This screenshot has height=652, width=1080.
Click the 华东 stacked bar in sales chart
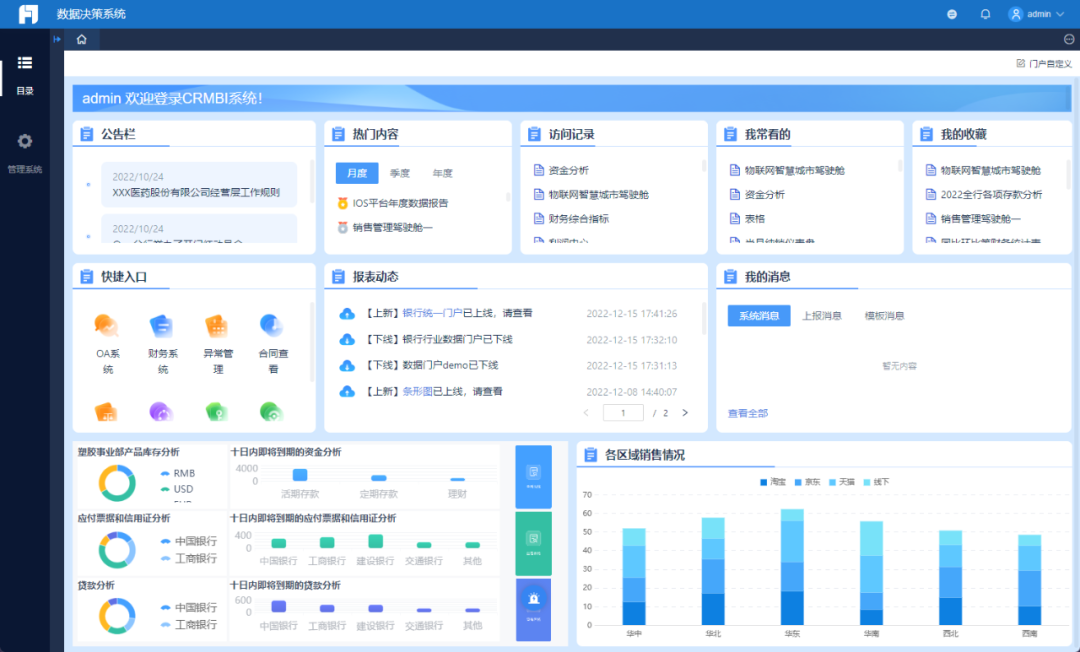pos(792,567)
